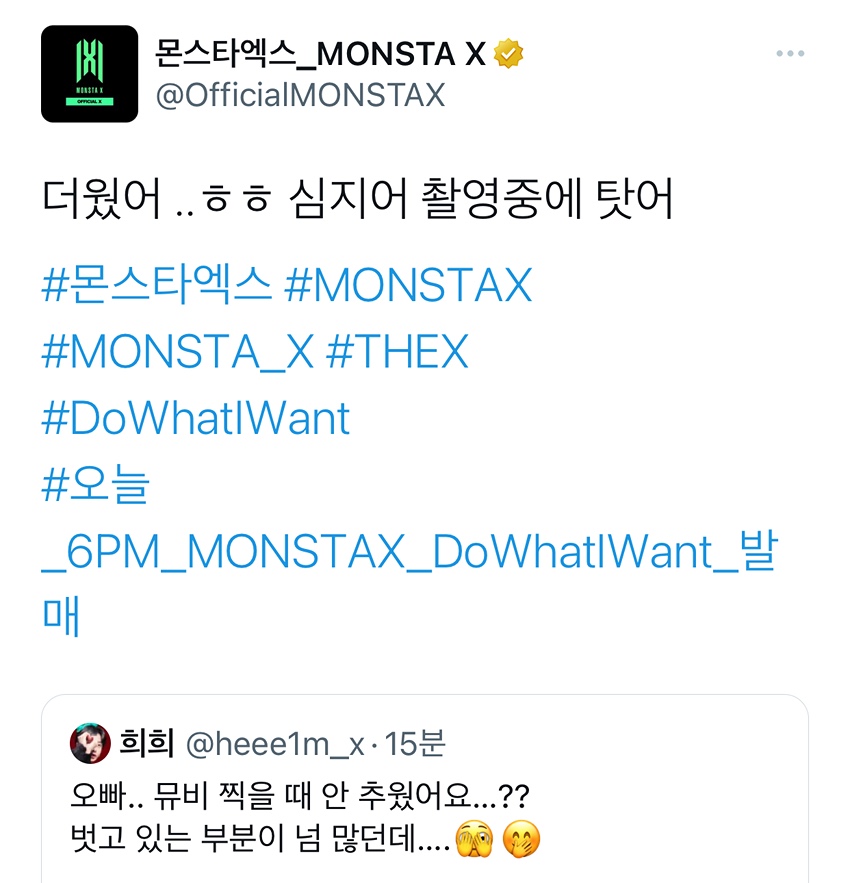
Task: Open the #몬스타엑스 hashtag
Action: [157, 285]
